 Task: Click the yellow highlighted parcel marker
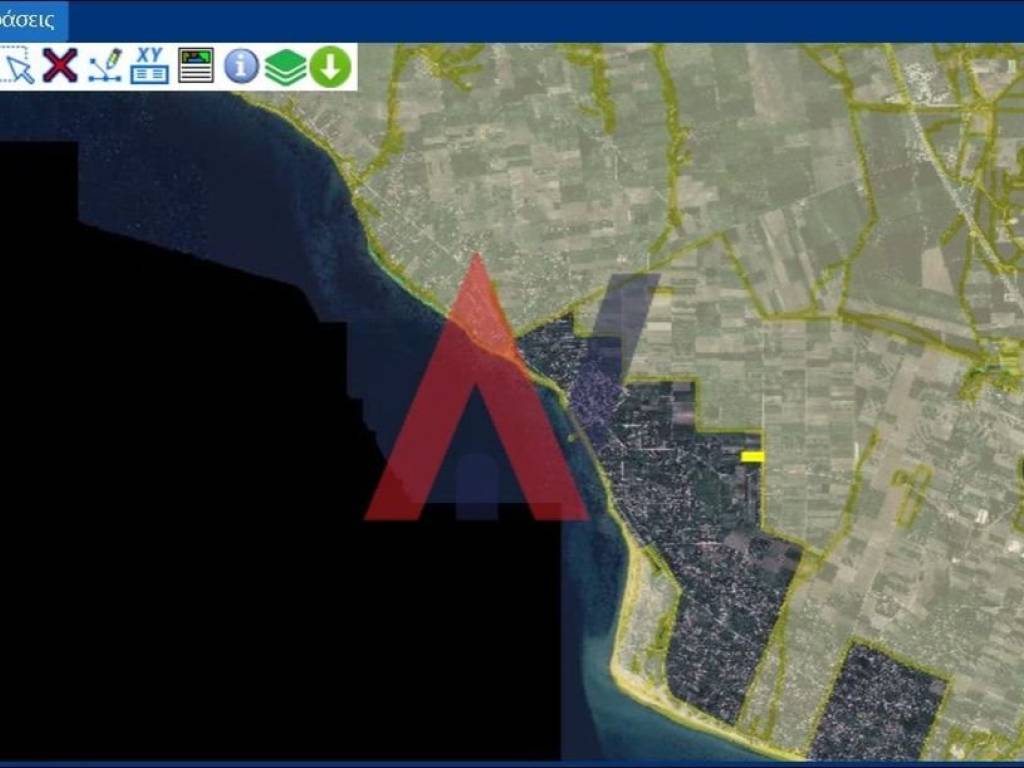point(753,457)
